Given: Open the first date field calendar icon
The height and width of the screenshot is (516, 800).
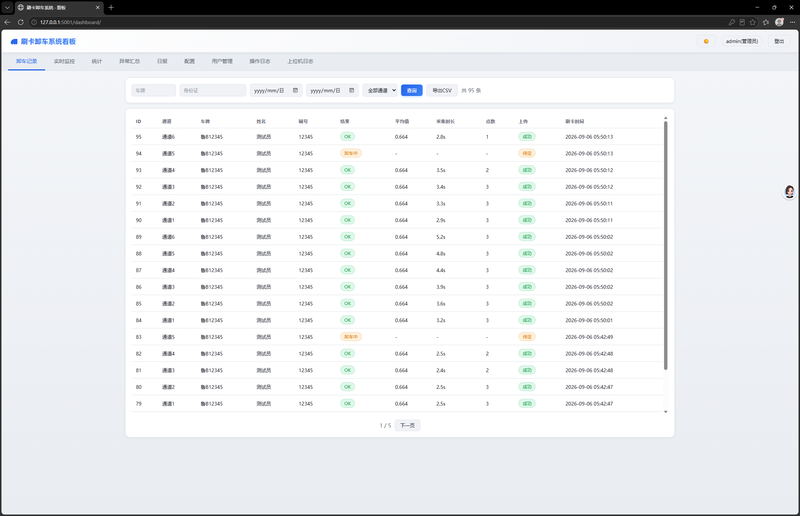Looking at the screenshot, I should click(x=295, y=90).
